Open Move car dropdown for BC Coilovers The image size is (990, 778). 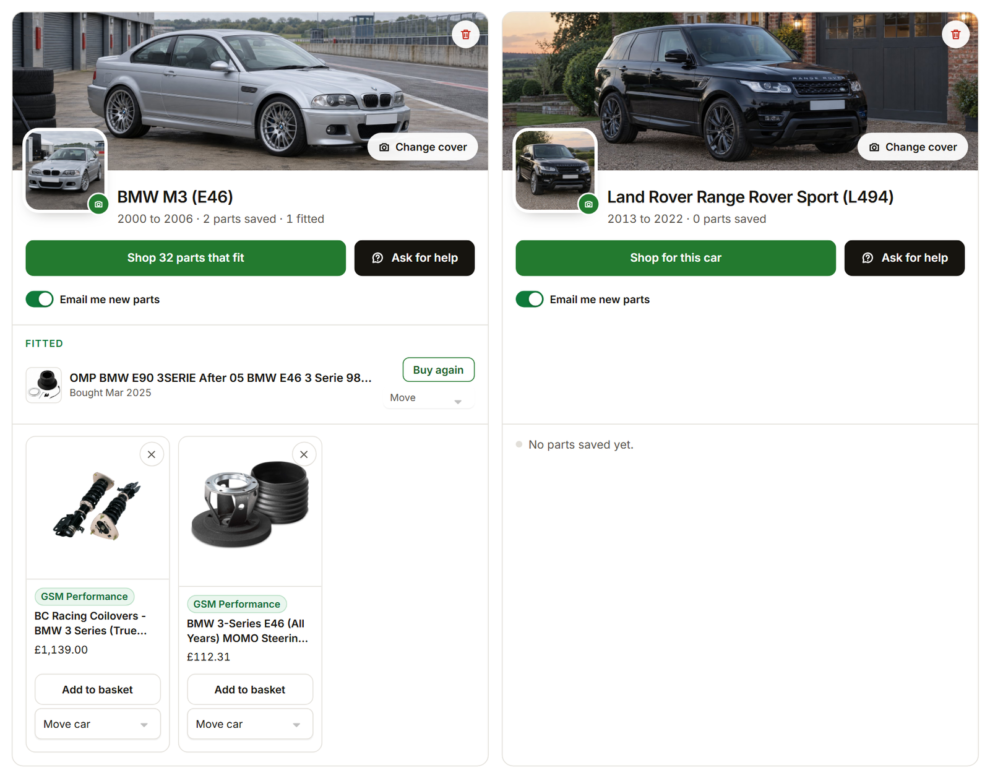(97, 724)
